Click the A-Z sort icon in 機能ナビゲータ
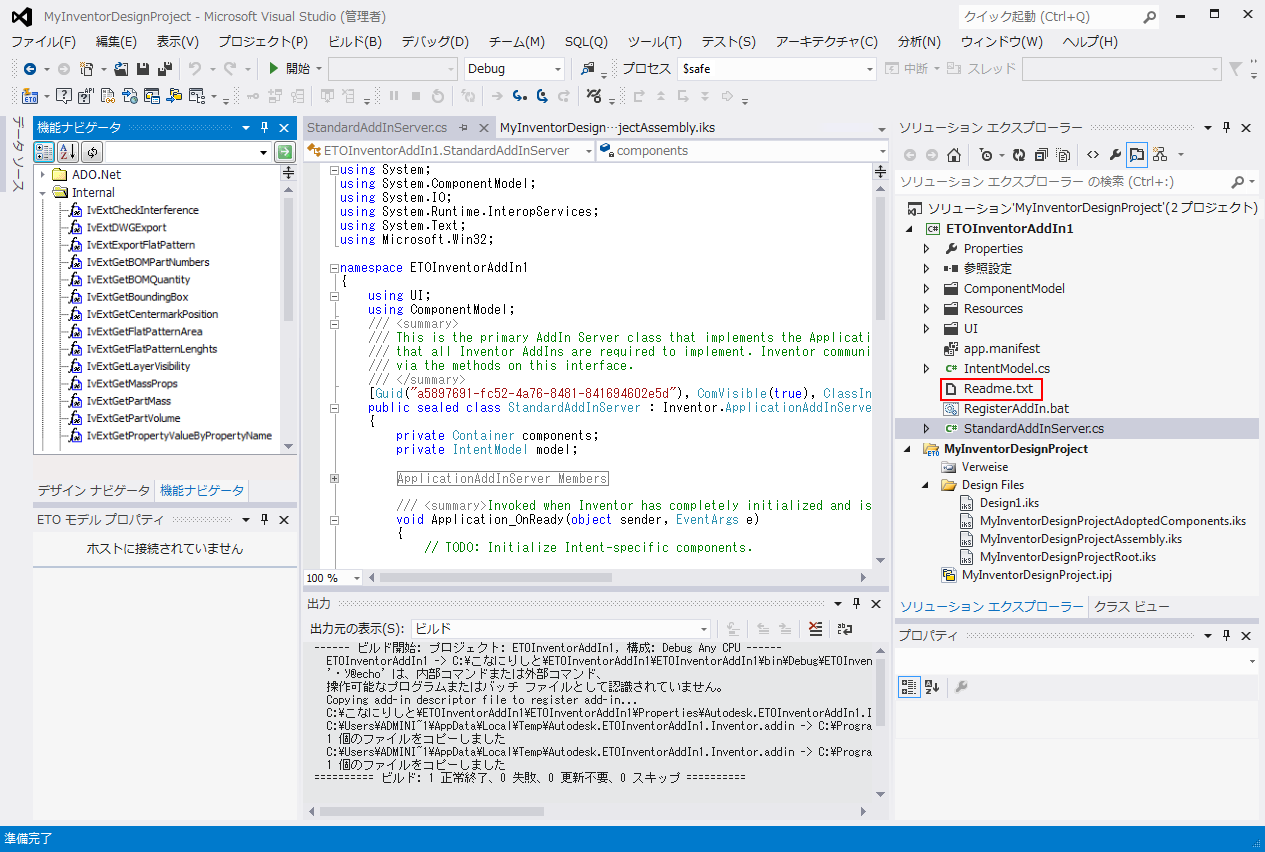 (67, 152)
